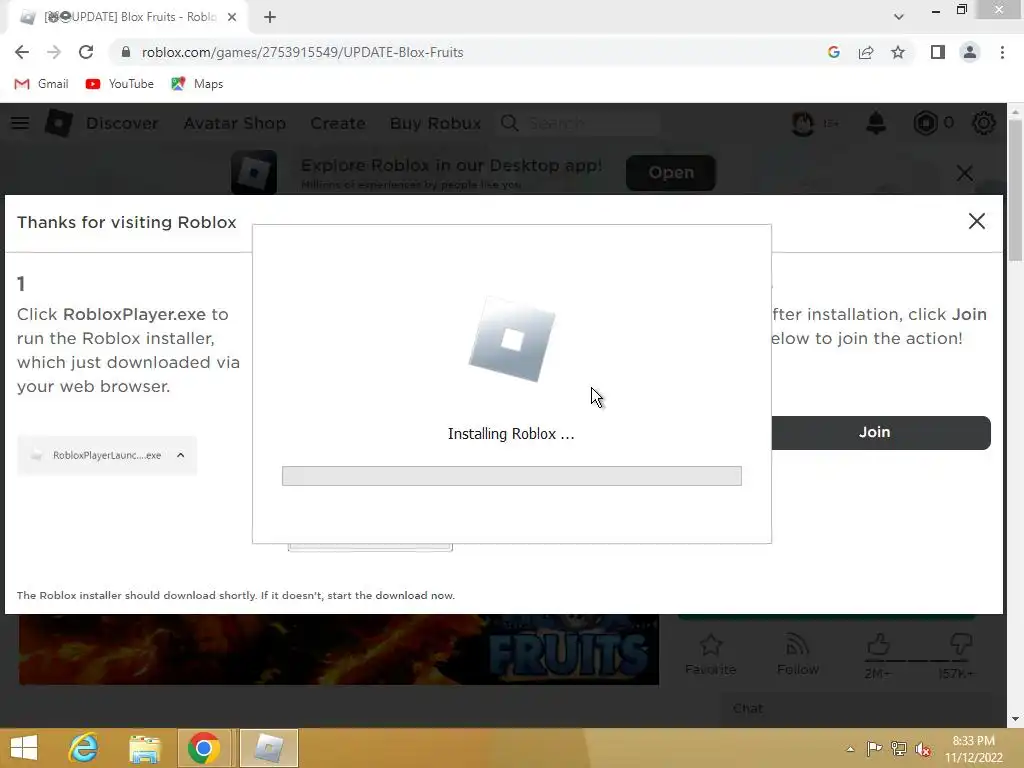The width and height of the screenshot is (1024, 768).
Task: Click the Chrome taskbar icon
Action: 203,748
